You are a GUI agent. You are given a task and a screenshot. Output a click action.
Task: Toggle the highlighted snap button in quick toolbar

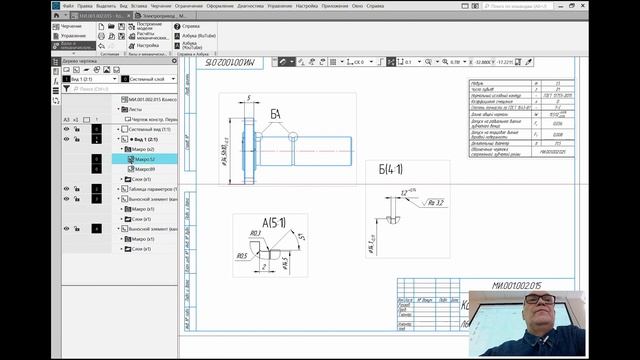282,62
